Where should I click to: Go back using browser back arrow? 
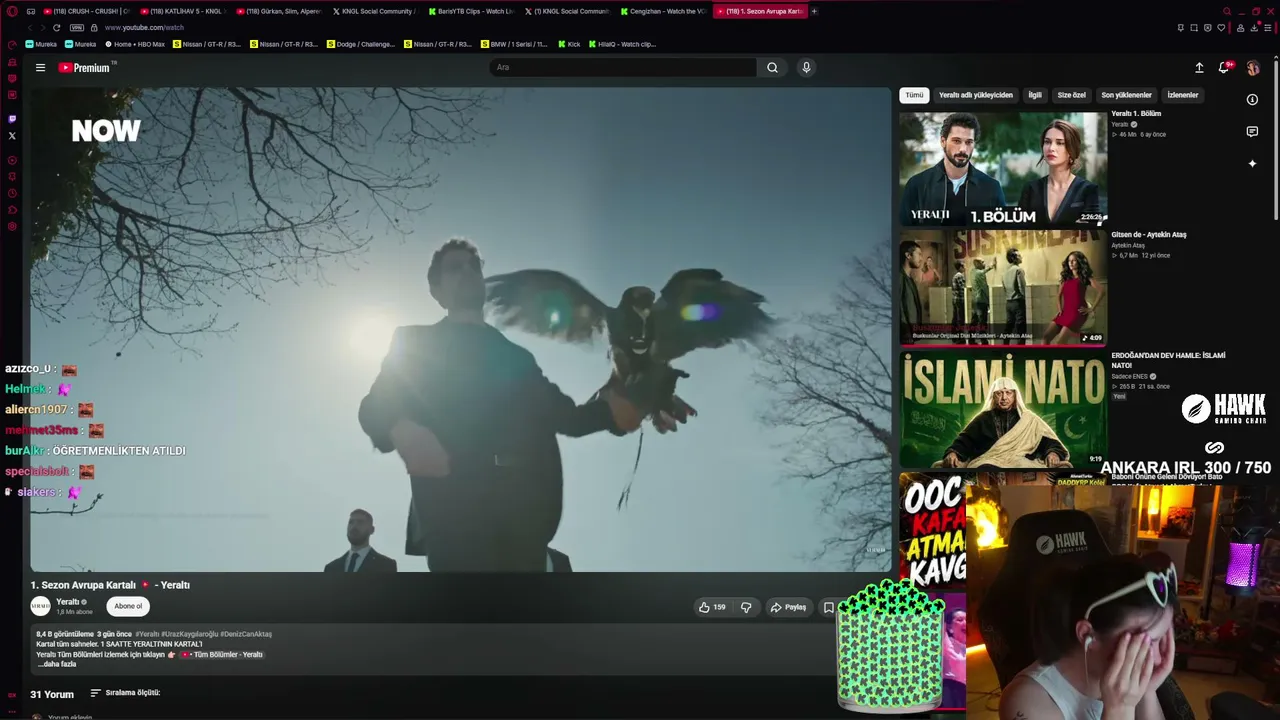click(29, 28)
